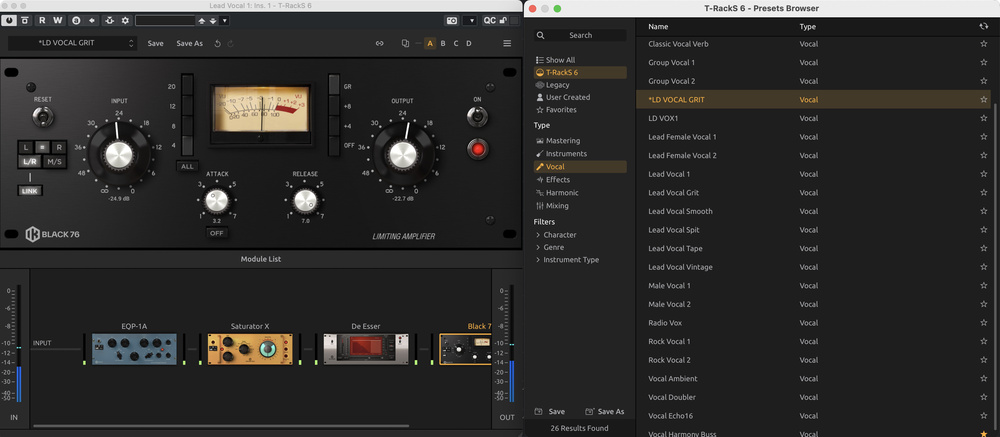
Task: Select the Saturator X module
Action: pyautogui.click(x=250, y=349)
